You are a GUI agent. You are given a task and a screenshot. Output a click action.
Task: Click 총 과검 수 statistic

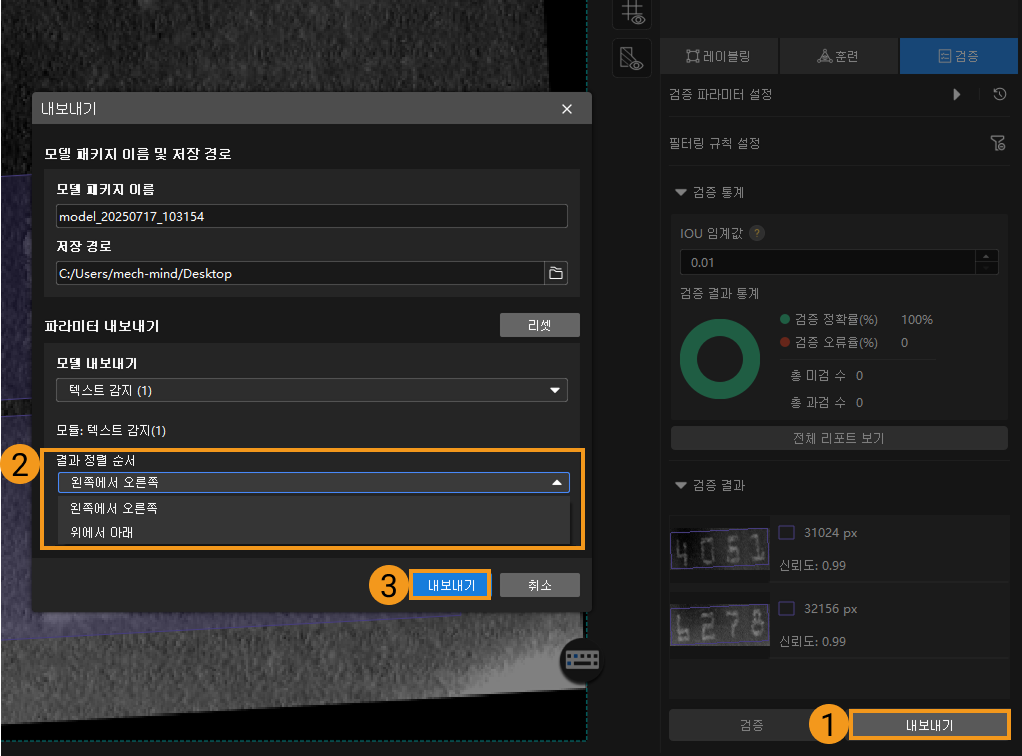click(826, 402)
